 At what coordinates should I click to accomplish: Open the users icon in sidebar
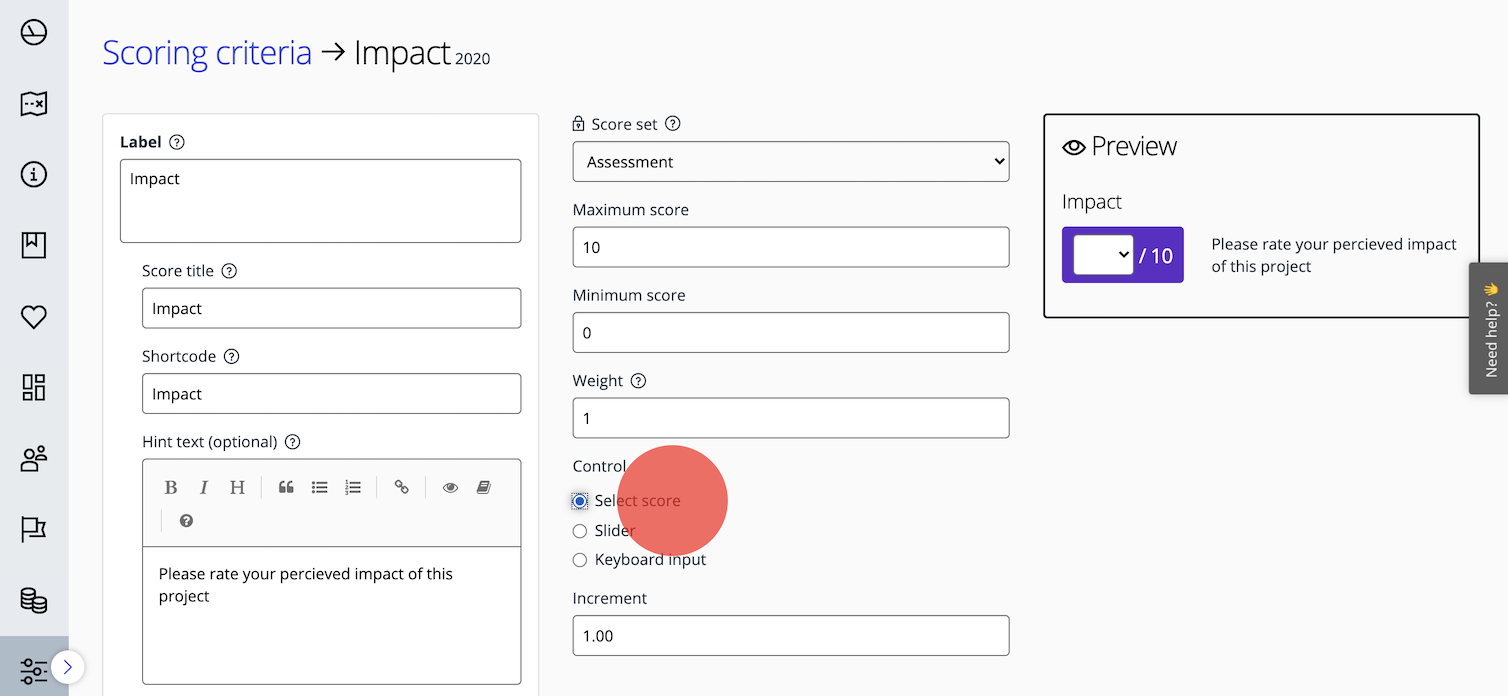[x=34, y=459]
